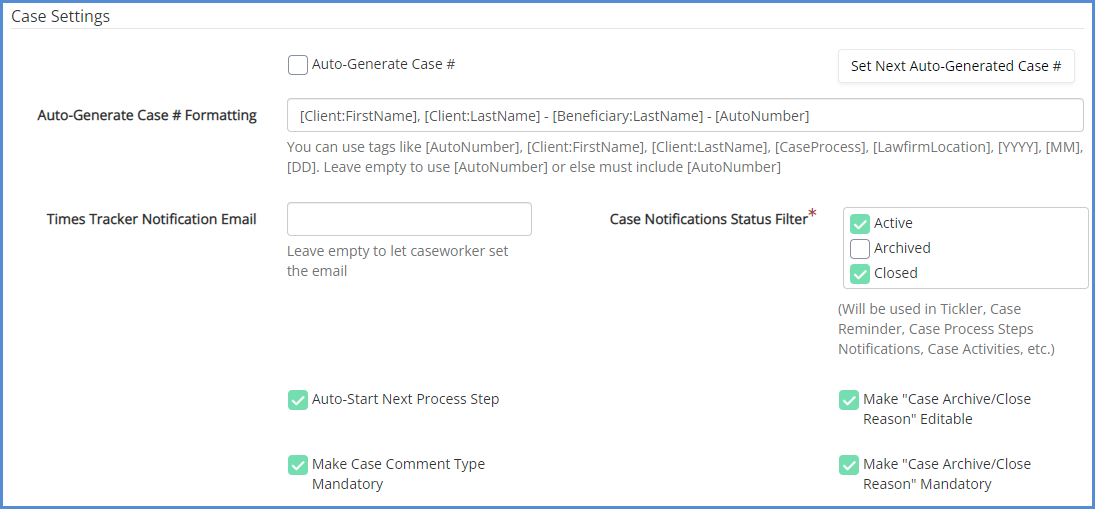The image size is (1095, 509).
Task: Uncheck the Active status filter checkbox
Action: (x=860, y=224)
